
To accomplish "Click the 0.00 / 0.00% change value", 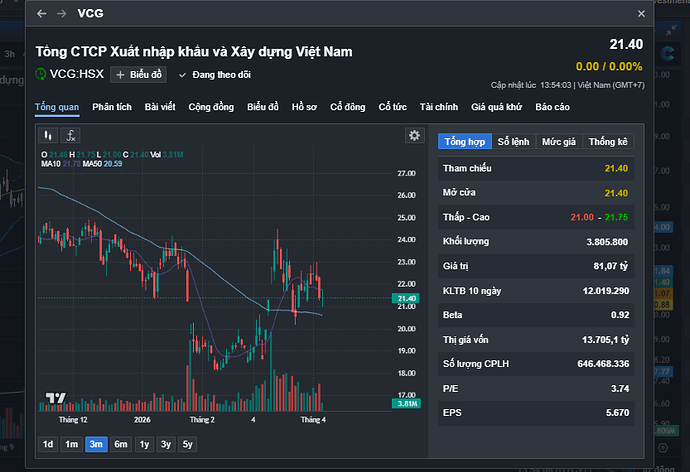I will point(609,67).
